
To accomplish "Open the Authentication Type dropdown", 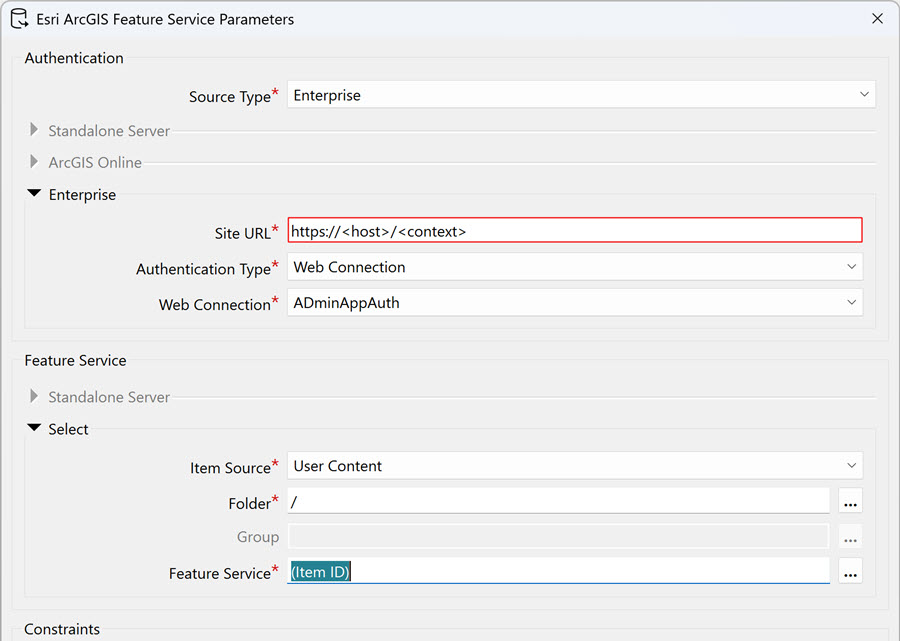I will [x=575, y=267].
